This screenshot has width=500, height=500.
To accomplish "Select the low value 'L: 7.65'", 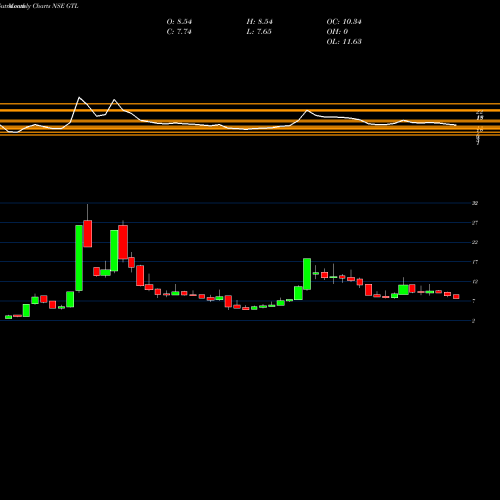I will click(259, 32).
